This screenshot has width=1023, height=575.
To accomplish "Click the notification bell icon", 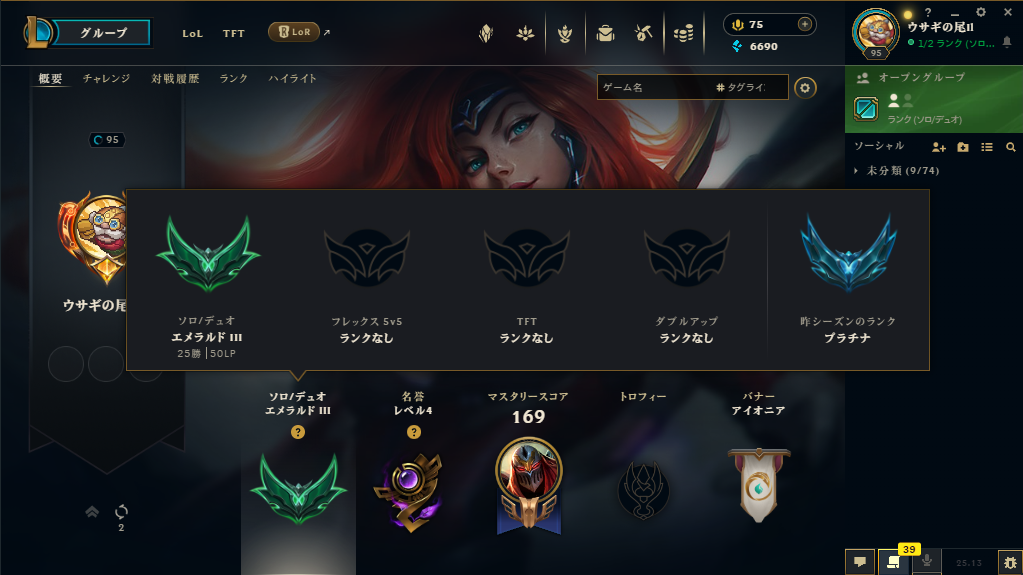I will point(1007,42).
